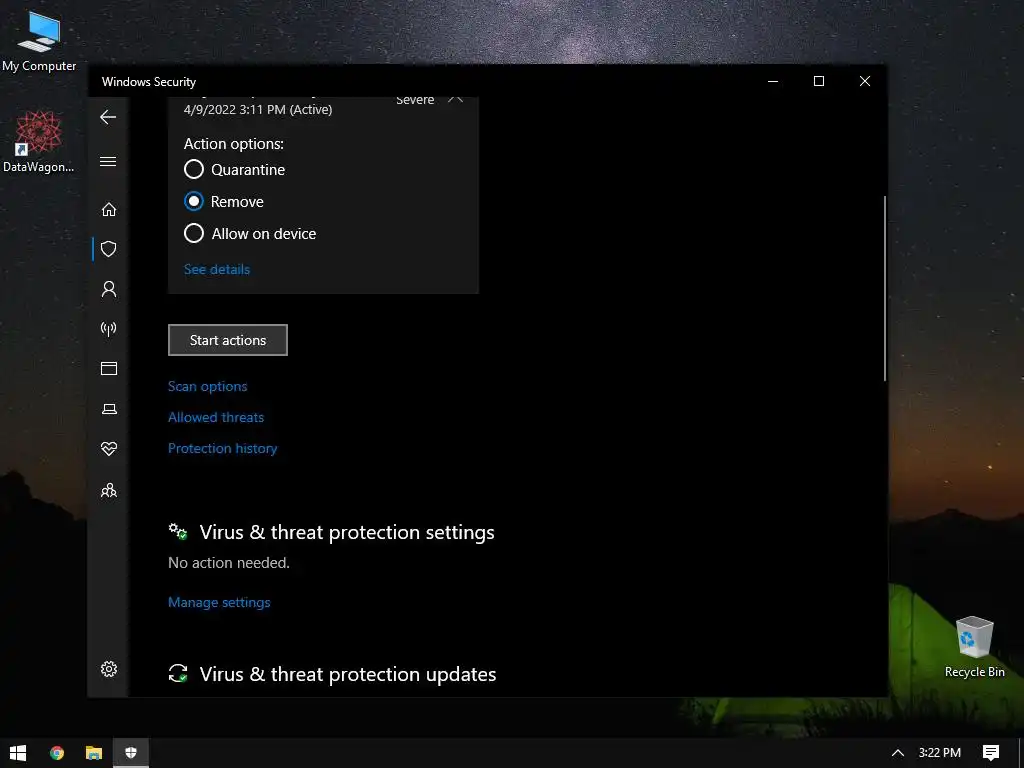
Task: Open Protection history link
Action: [x=223, y=448]
